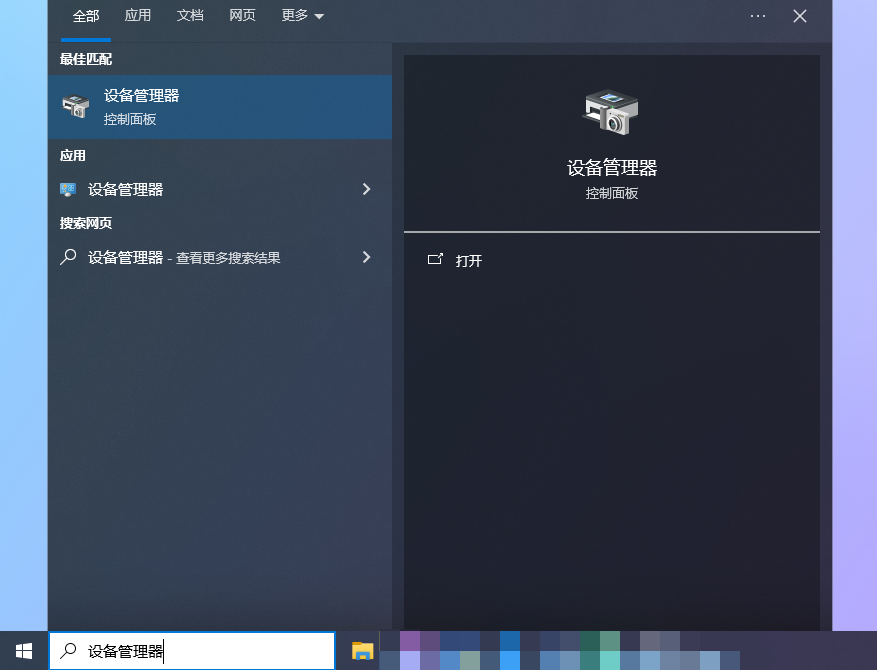The height and width of the screenshot is (670, 877).
Task: Switch to the 应用 tab
Action: pos(137,15)
